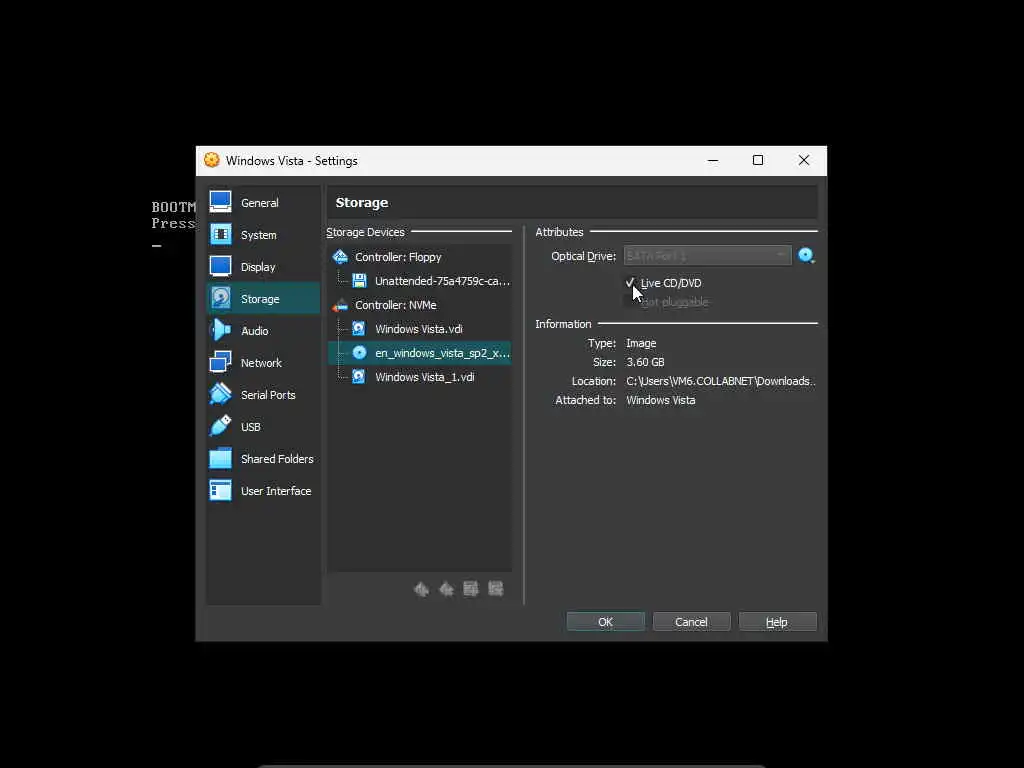The height and width of the screenshot is (768, 1024).
Task: Select the System settings label
Action: coord(259,235)
